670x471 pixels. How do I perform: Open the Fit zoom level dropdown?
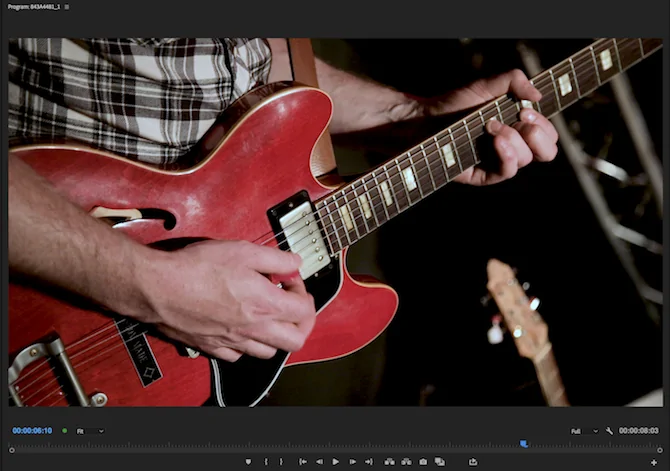point(89,431)
